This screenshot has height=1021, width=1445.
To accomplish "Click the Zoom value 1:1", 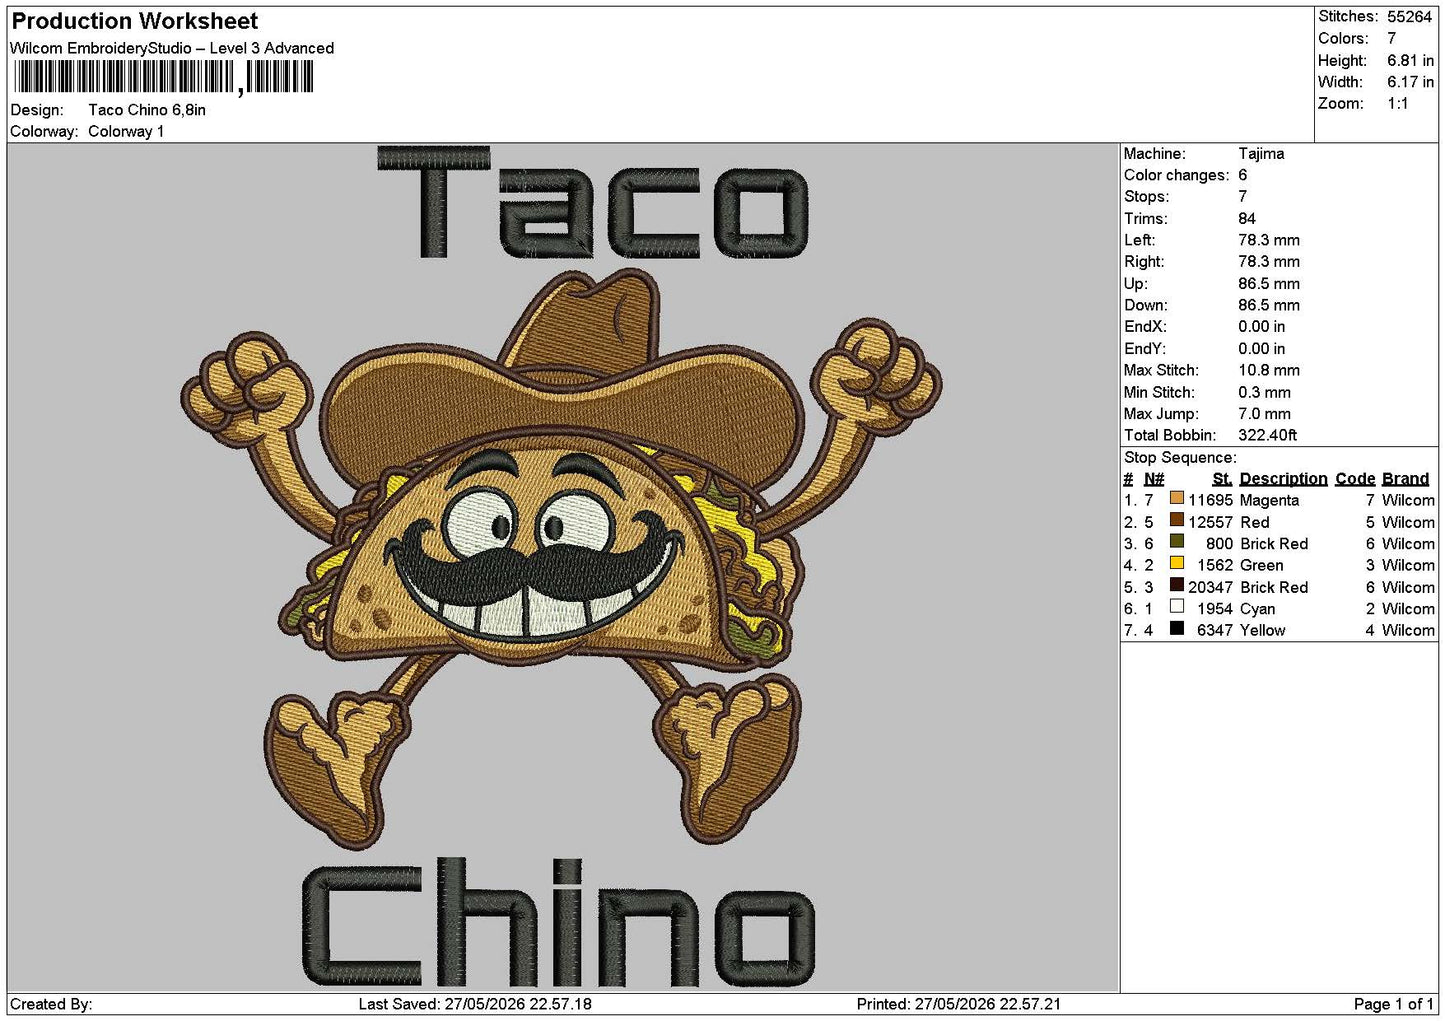I will pyautogui.click(x=1397, y=103).
